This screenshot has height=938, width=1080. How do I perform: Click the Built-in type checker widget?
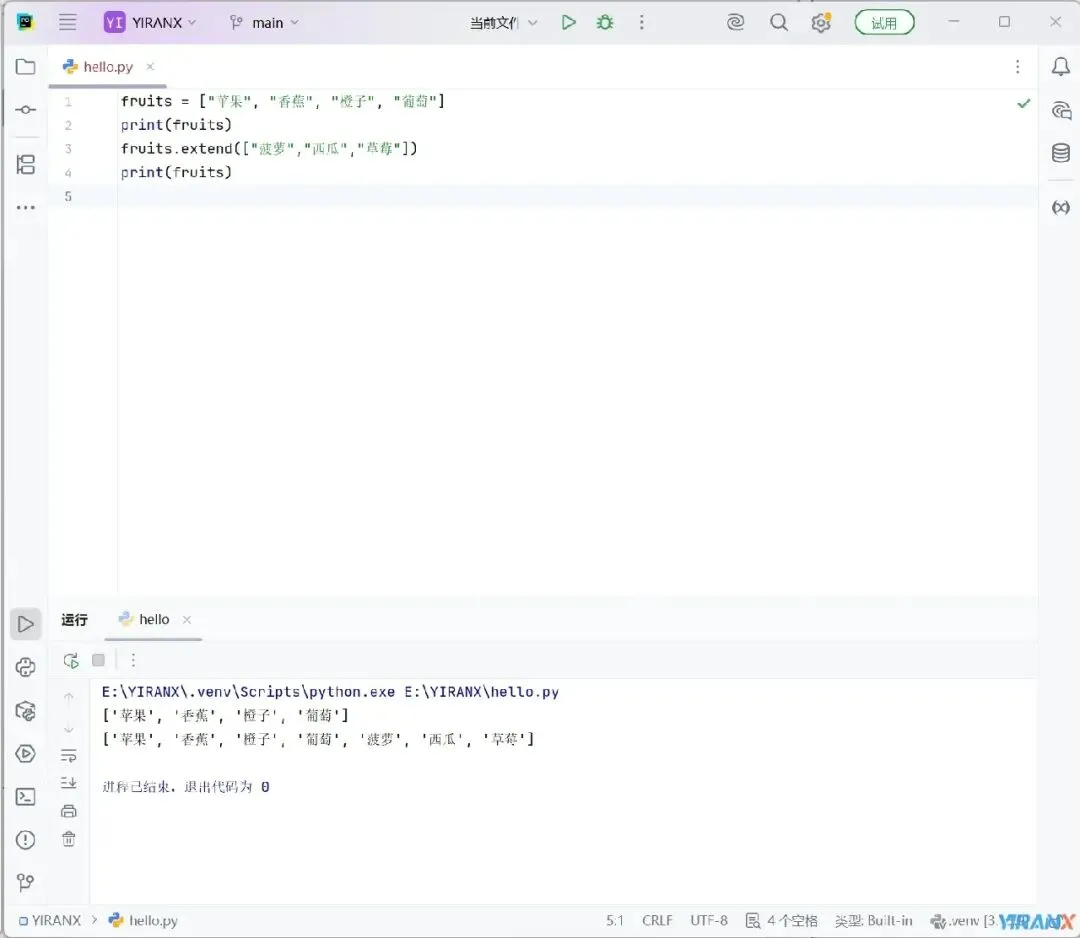pos(873,921)
